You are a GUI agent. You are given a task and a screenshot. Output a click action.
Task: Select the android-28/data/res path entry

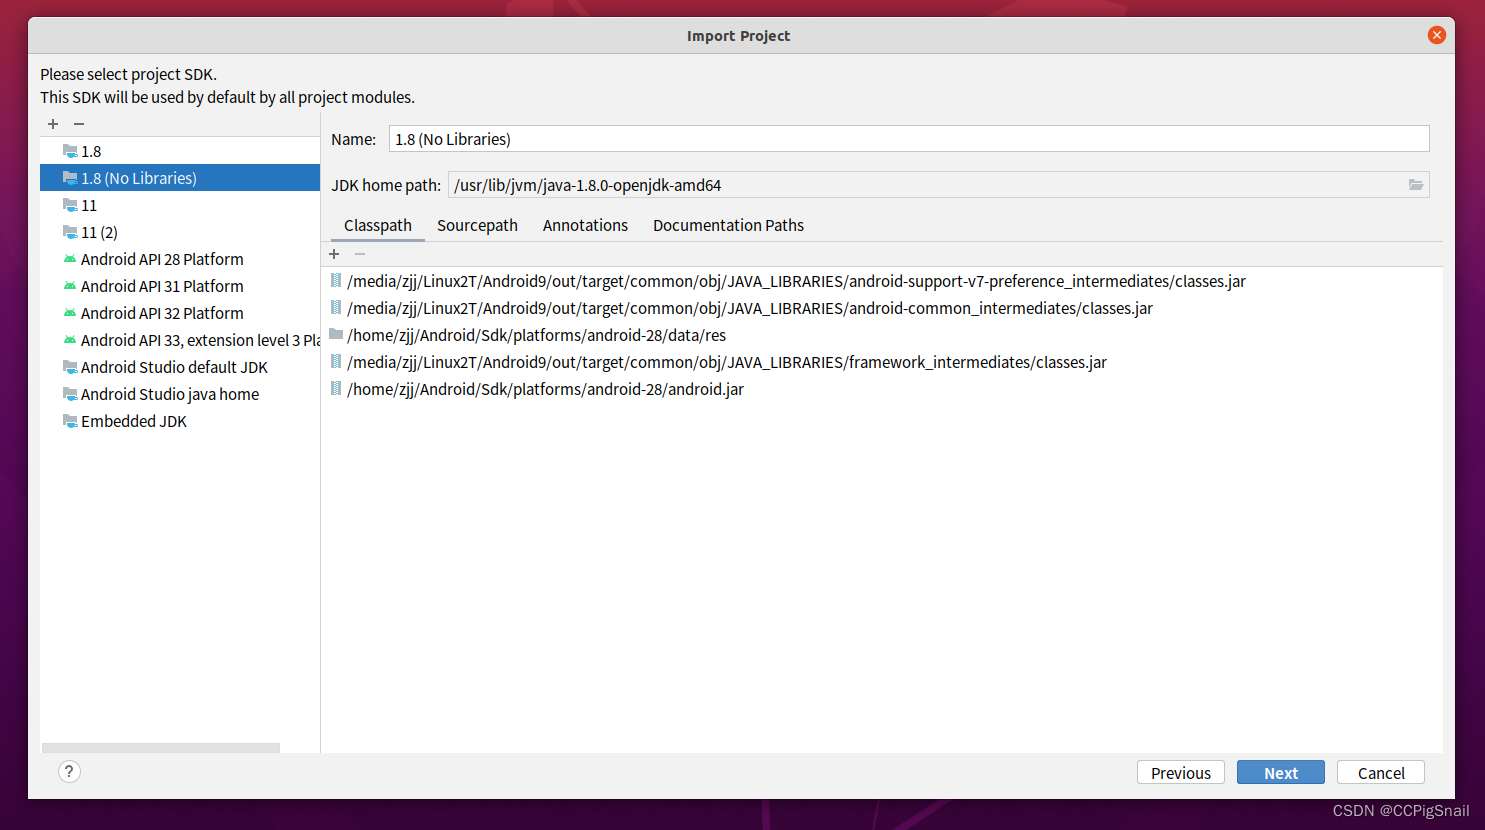(x=536, y=335)
